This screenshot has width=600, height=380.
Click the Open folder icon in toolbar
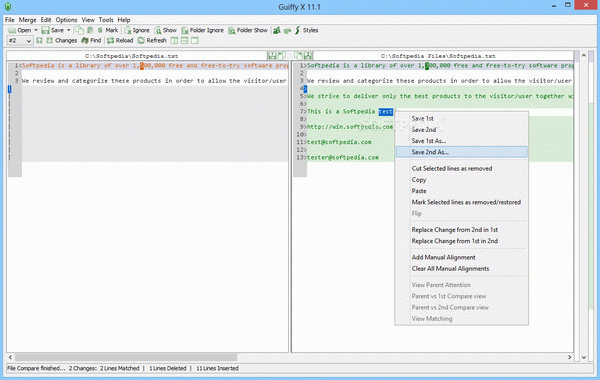(x=12, y=30)
